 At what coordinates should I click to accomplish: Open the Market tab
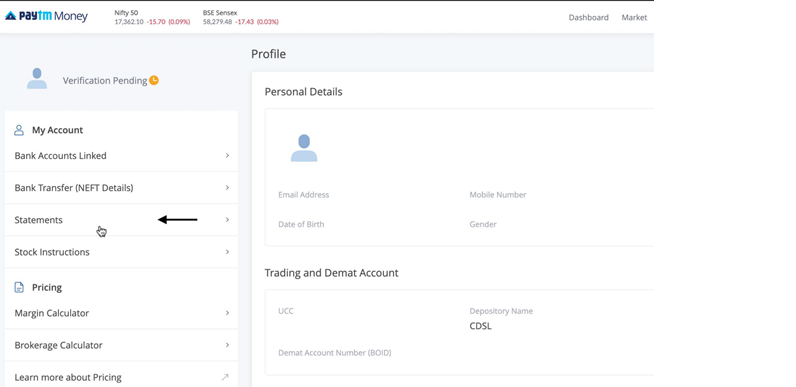tap(634, 17)
